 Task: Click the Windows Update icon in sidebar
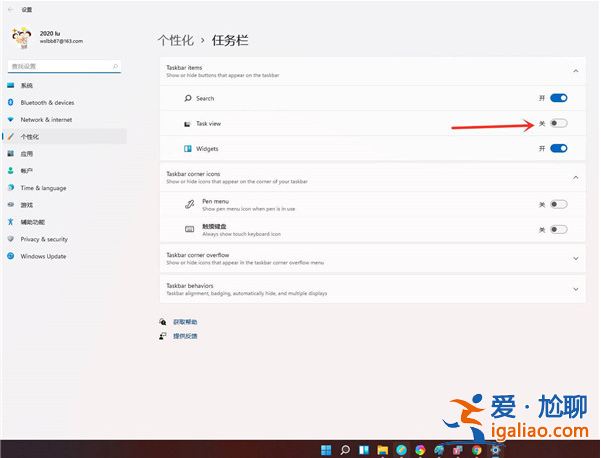11,256
